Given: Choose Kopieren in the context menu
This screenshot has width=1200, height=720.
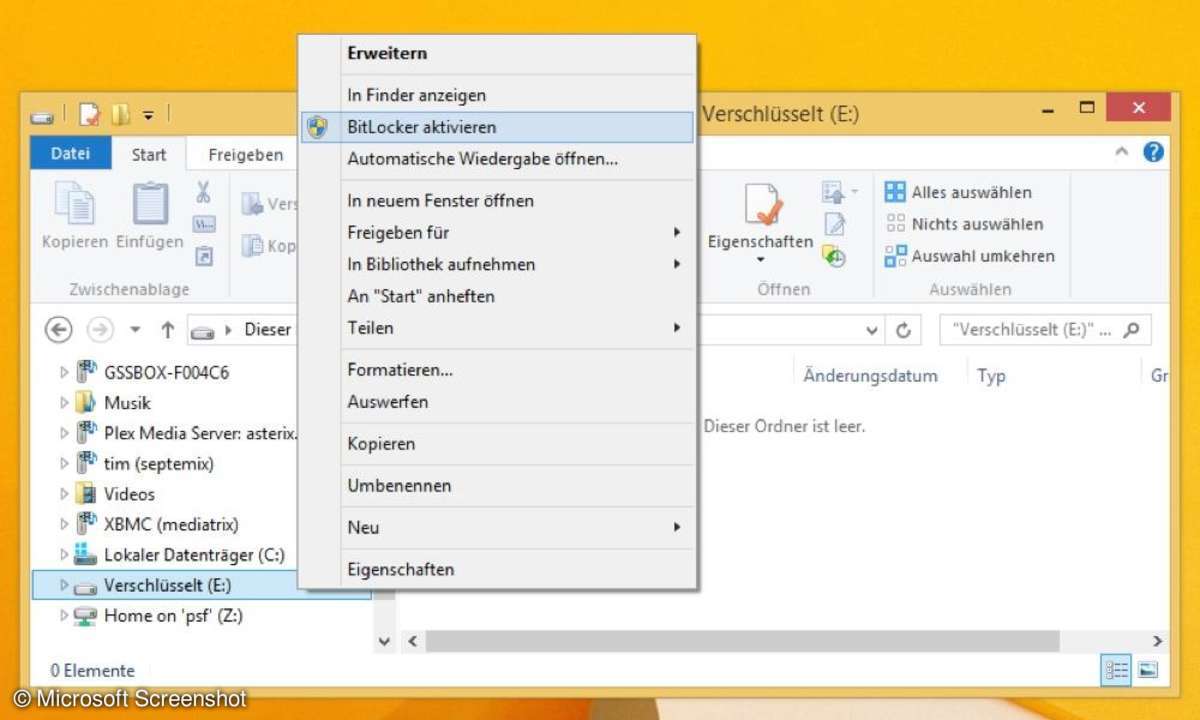Looking at the screenshot, I should [x=497, y=443].
